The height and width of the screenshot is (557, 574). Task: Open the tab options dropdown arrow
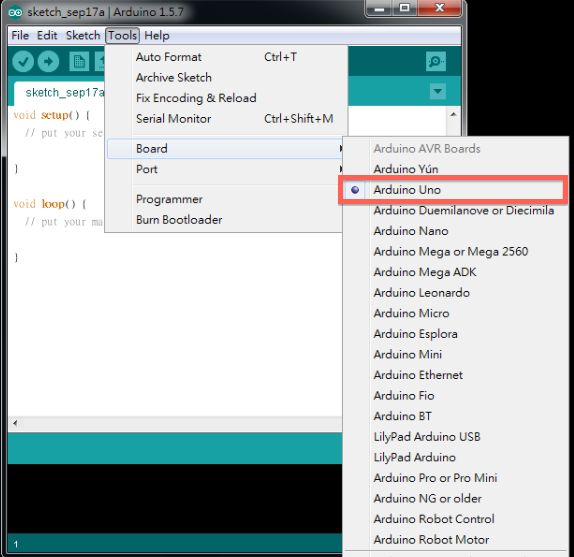(x=437, y=91)
